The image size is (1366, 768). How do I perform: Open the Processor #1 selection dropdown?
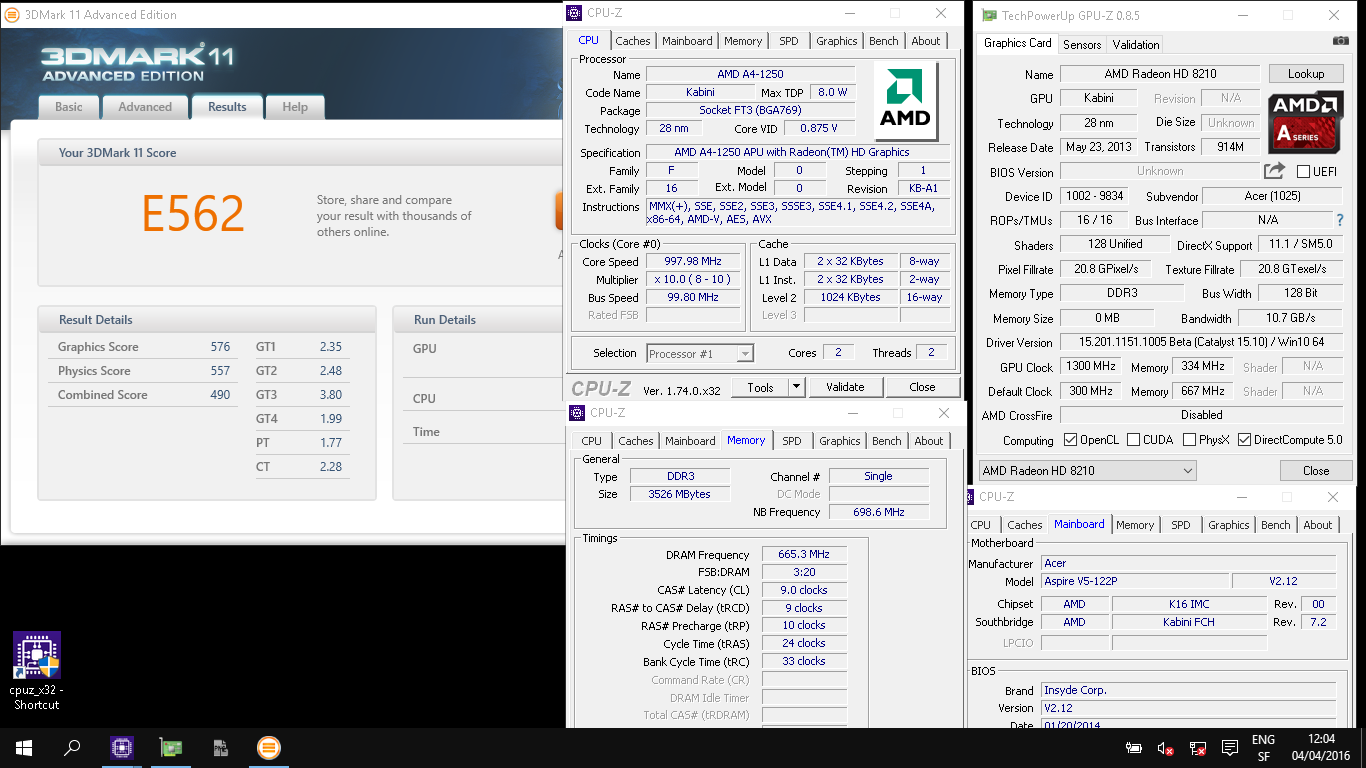pyautogui.click(x=700, y=353)
